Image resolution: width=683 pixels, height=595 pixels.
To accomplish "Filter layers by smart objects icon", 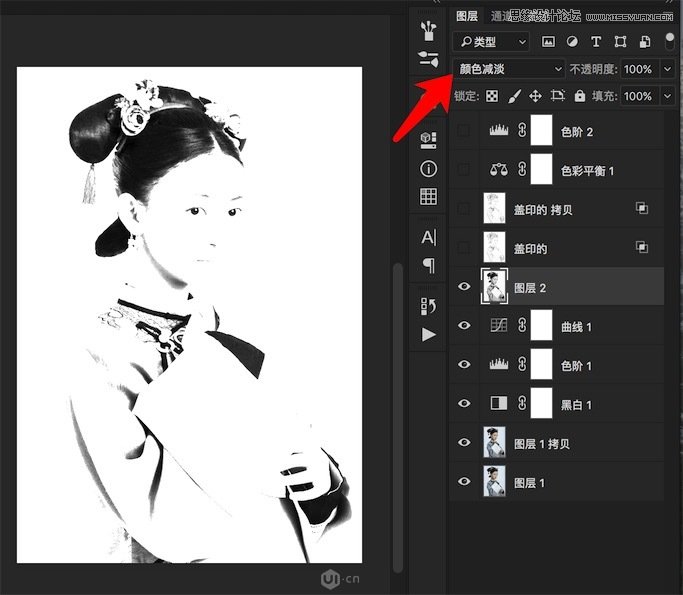I will pyautogui.click(x=645, y=42).
